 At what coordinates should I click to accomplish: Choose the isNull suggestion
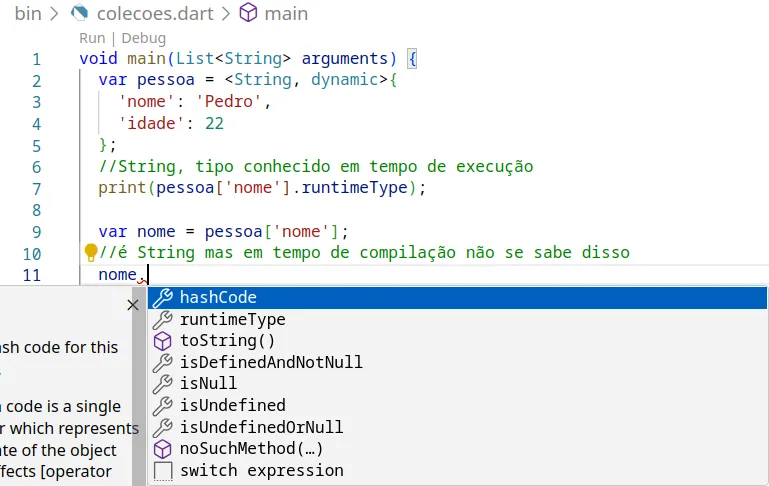click(457, 384)
